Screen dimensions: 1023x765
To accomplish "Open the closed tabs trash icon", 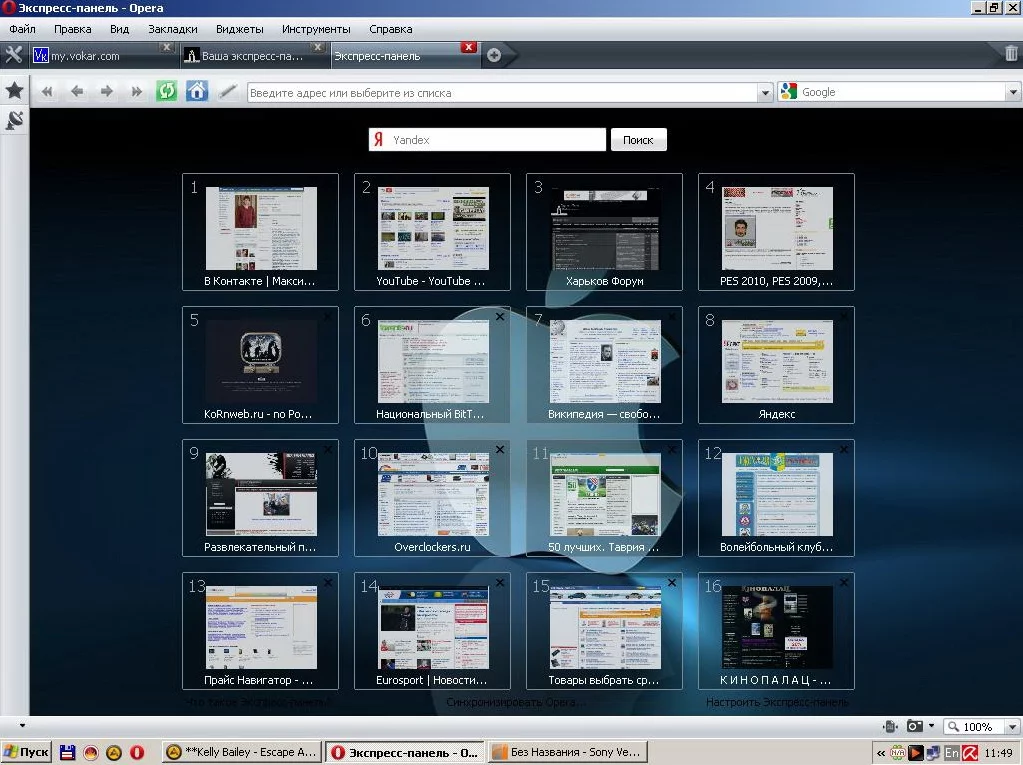I will tap(1011, 53).
